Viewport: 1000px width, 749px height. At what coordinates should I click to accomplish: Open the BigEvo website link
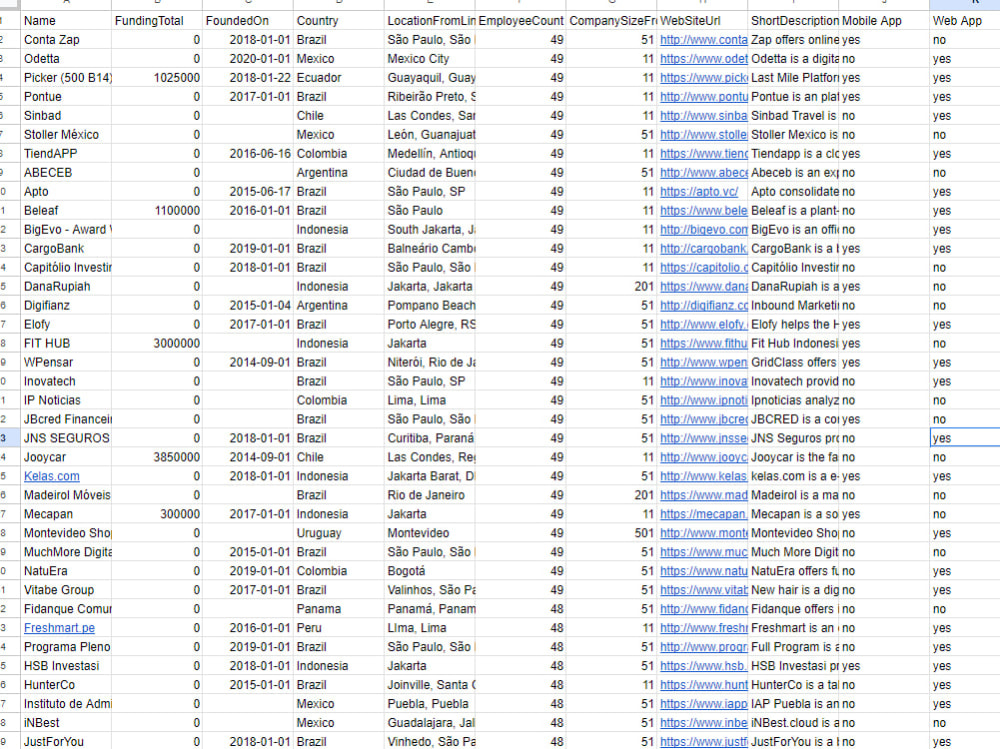click(703, 229)
